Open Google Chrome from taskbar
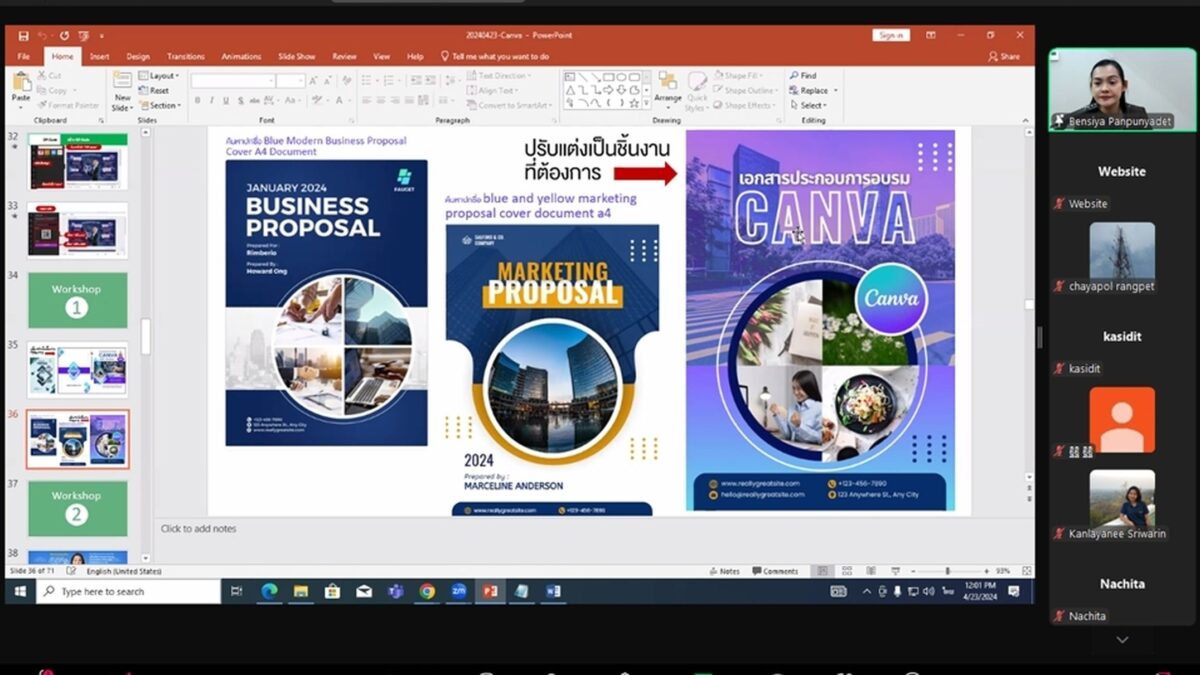Screen dimensions: 1200x675 pos(427,591)
